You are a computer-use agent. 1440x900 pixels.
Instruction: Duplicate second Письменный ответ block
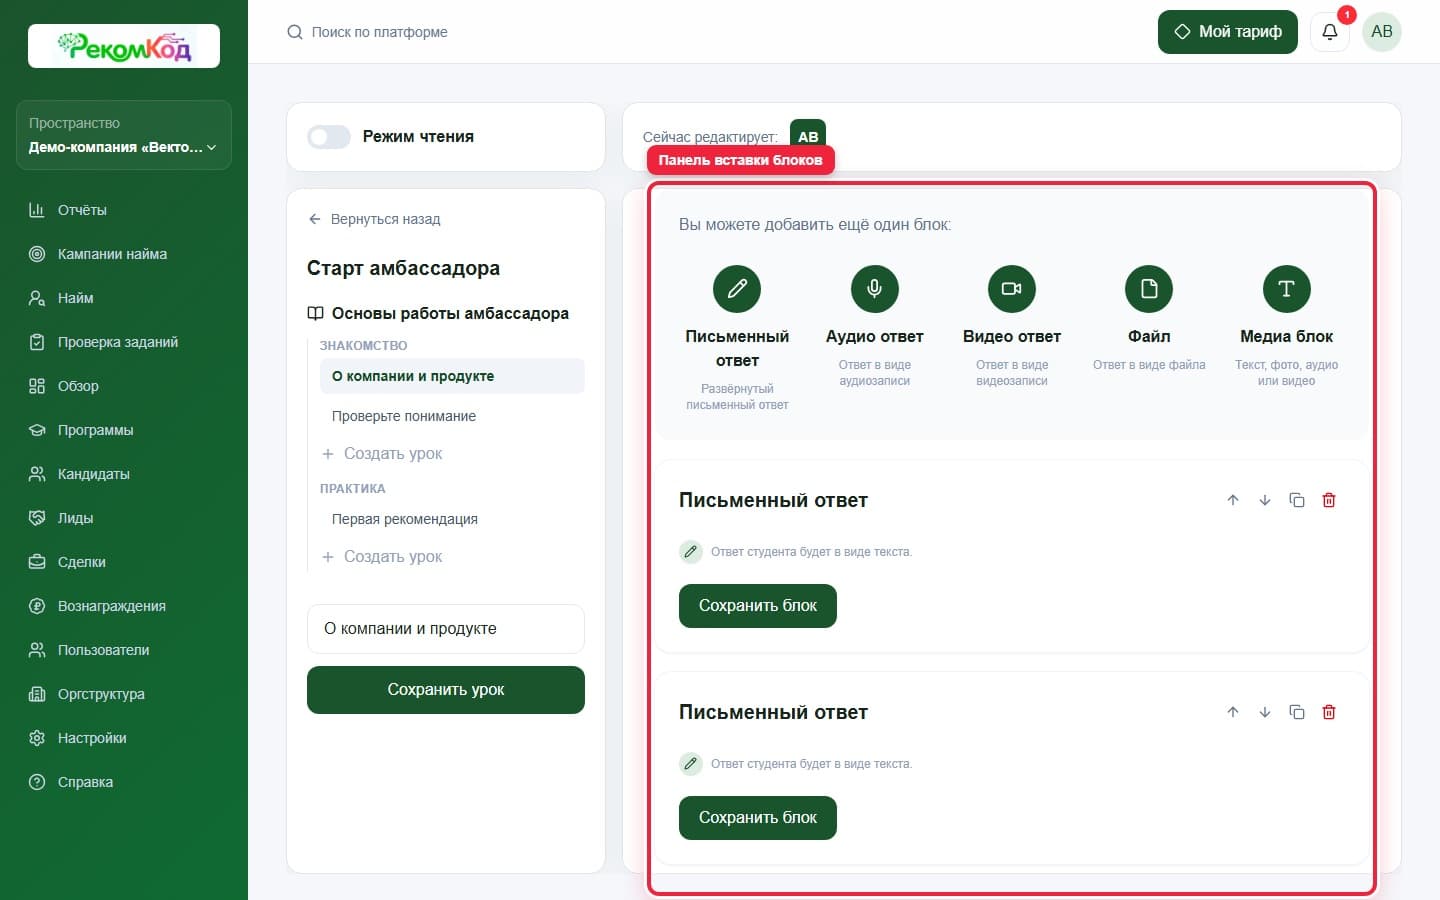point(1297,712)
